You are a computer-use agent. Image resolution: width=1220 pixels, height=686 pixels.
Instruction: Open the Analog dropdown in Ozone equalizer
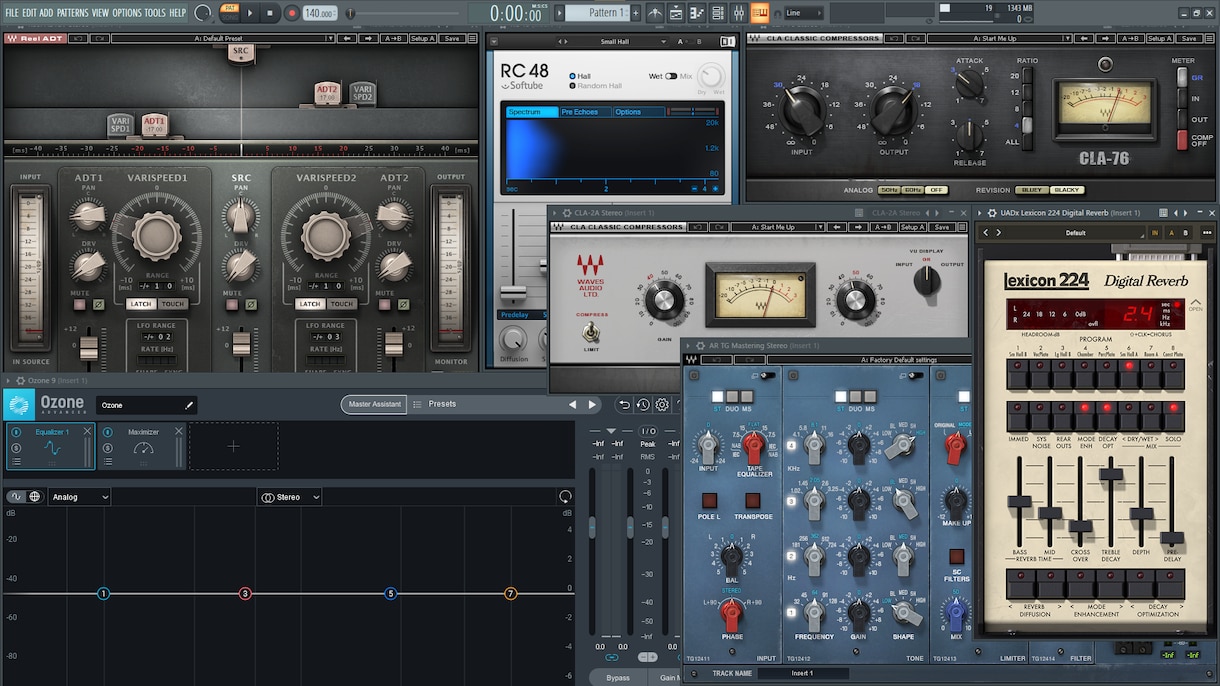tap(80, 497)
